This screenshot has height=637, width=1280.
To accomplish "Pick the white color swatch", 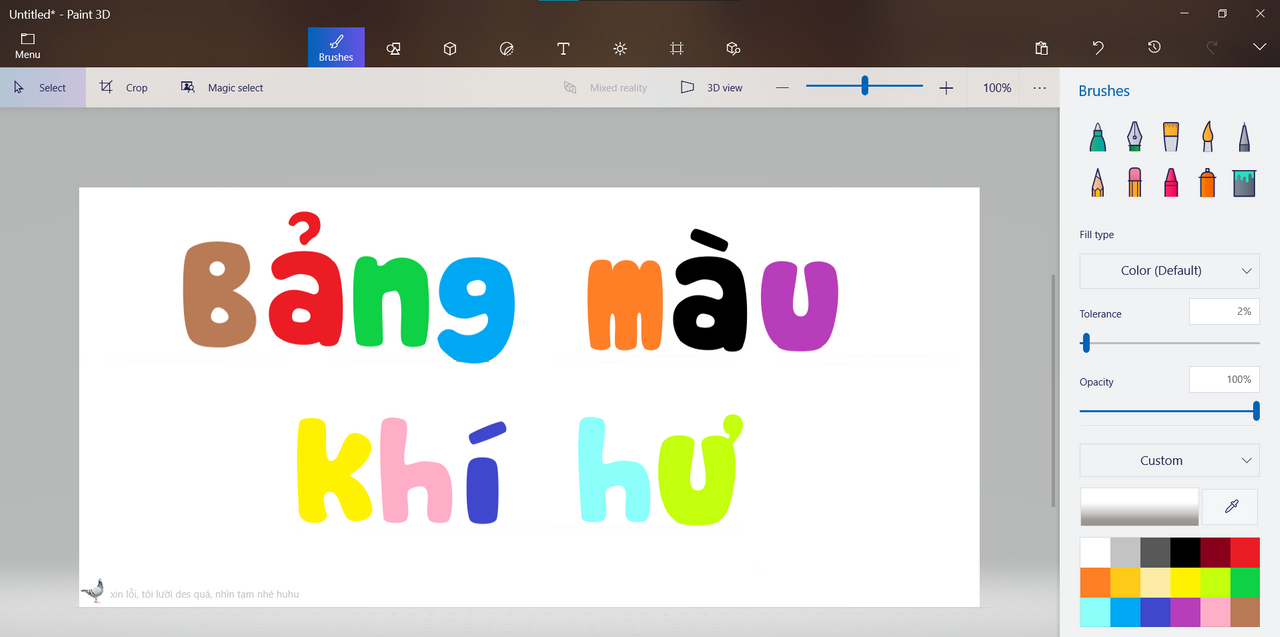I will pyautogui.click(x=1095, y=553).
